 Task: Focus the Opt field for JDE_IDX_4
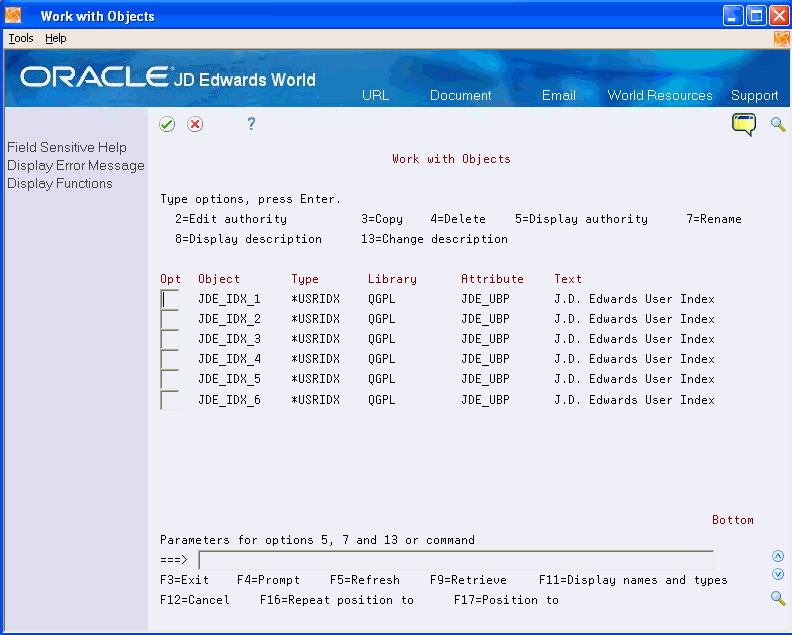169,359
